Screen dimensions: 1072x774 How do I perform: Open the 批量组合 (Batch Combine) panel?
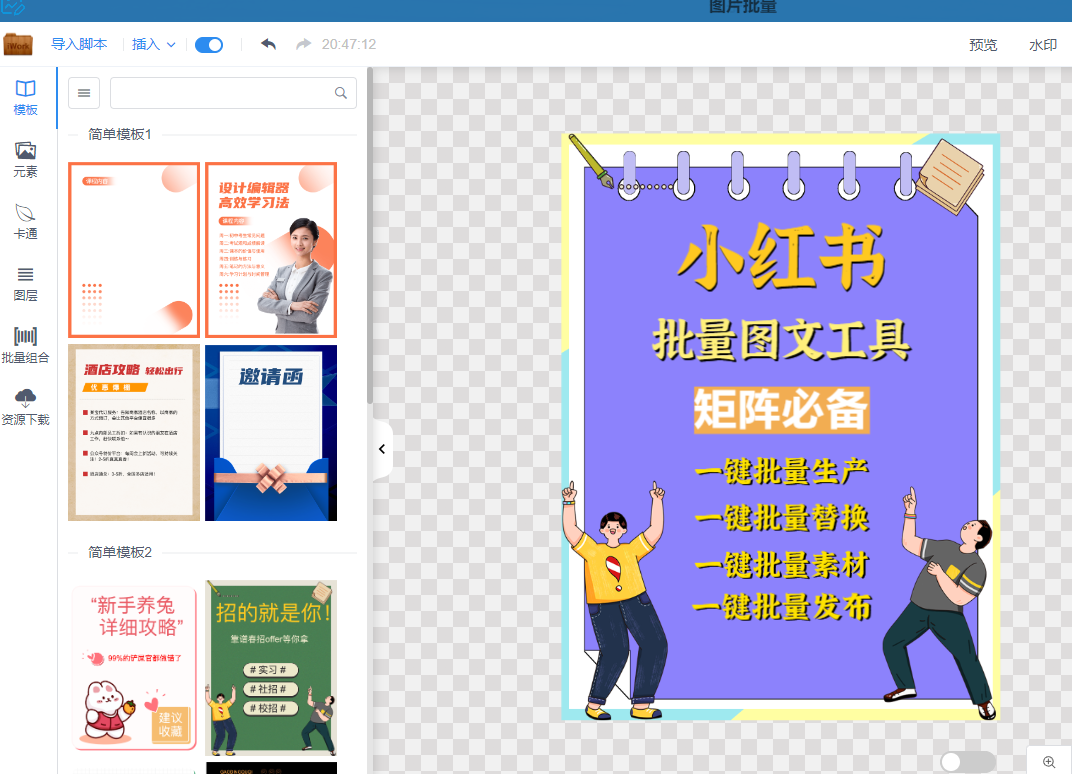point(25,344)
